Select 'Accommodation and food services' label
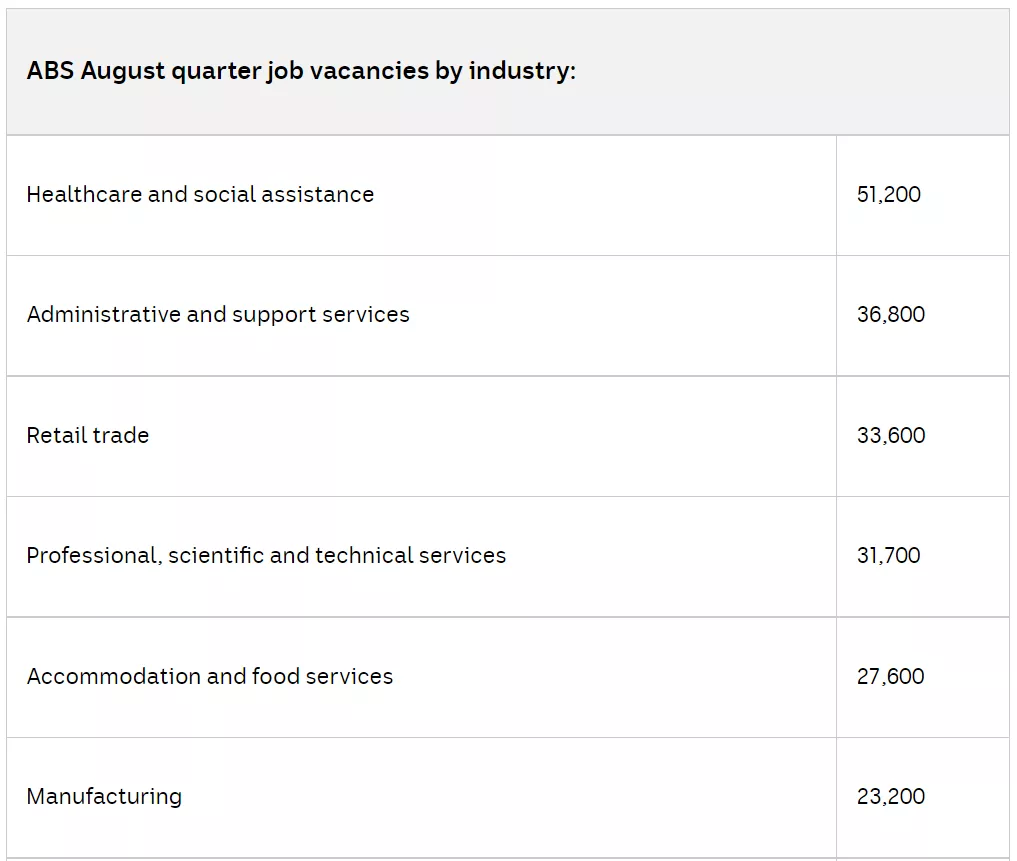The image size is (1017, 861). click(x=209, y=676)
